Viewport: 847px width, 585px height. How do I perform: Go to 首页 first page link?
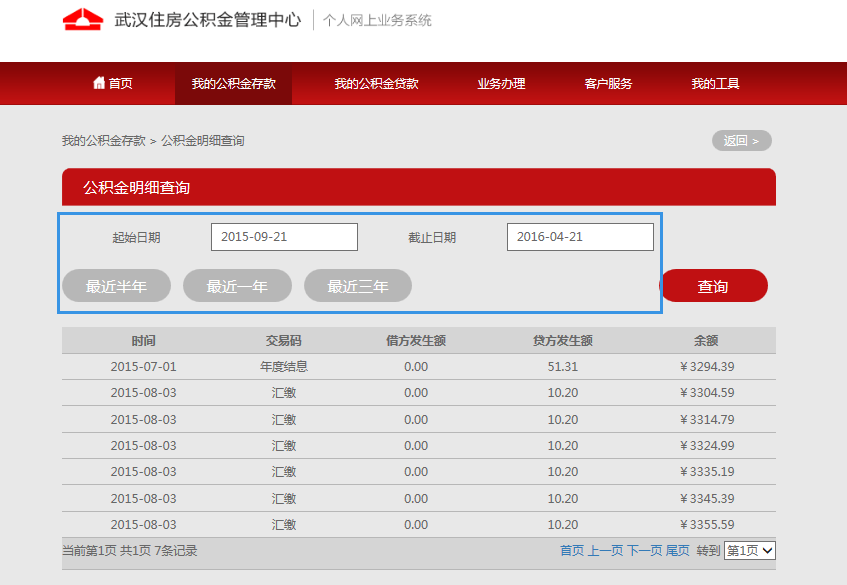(572, 551)
